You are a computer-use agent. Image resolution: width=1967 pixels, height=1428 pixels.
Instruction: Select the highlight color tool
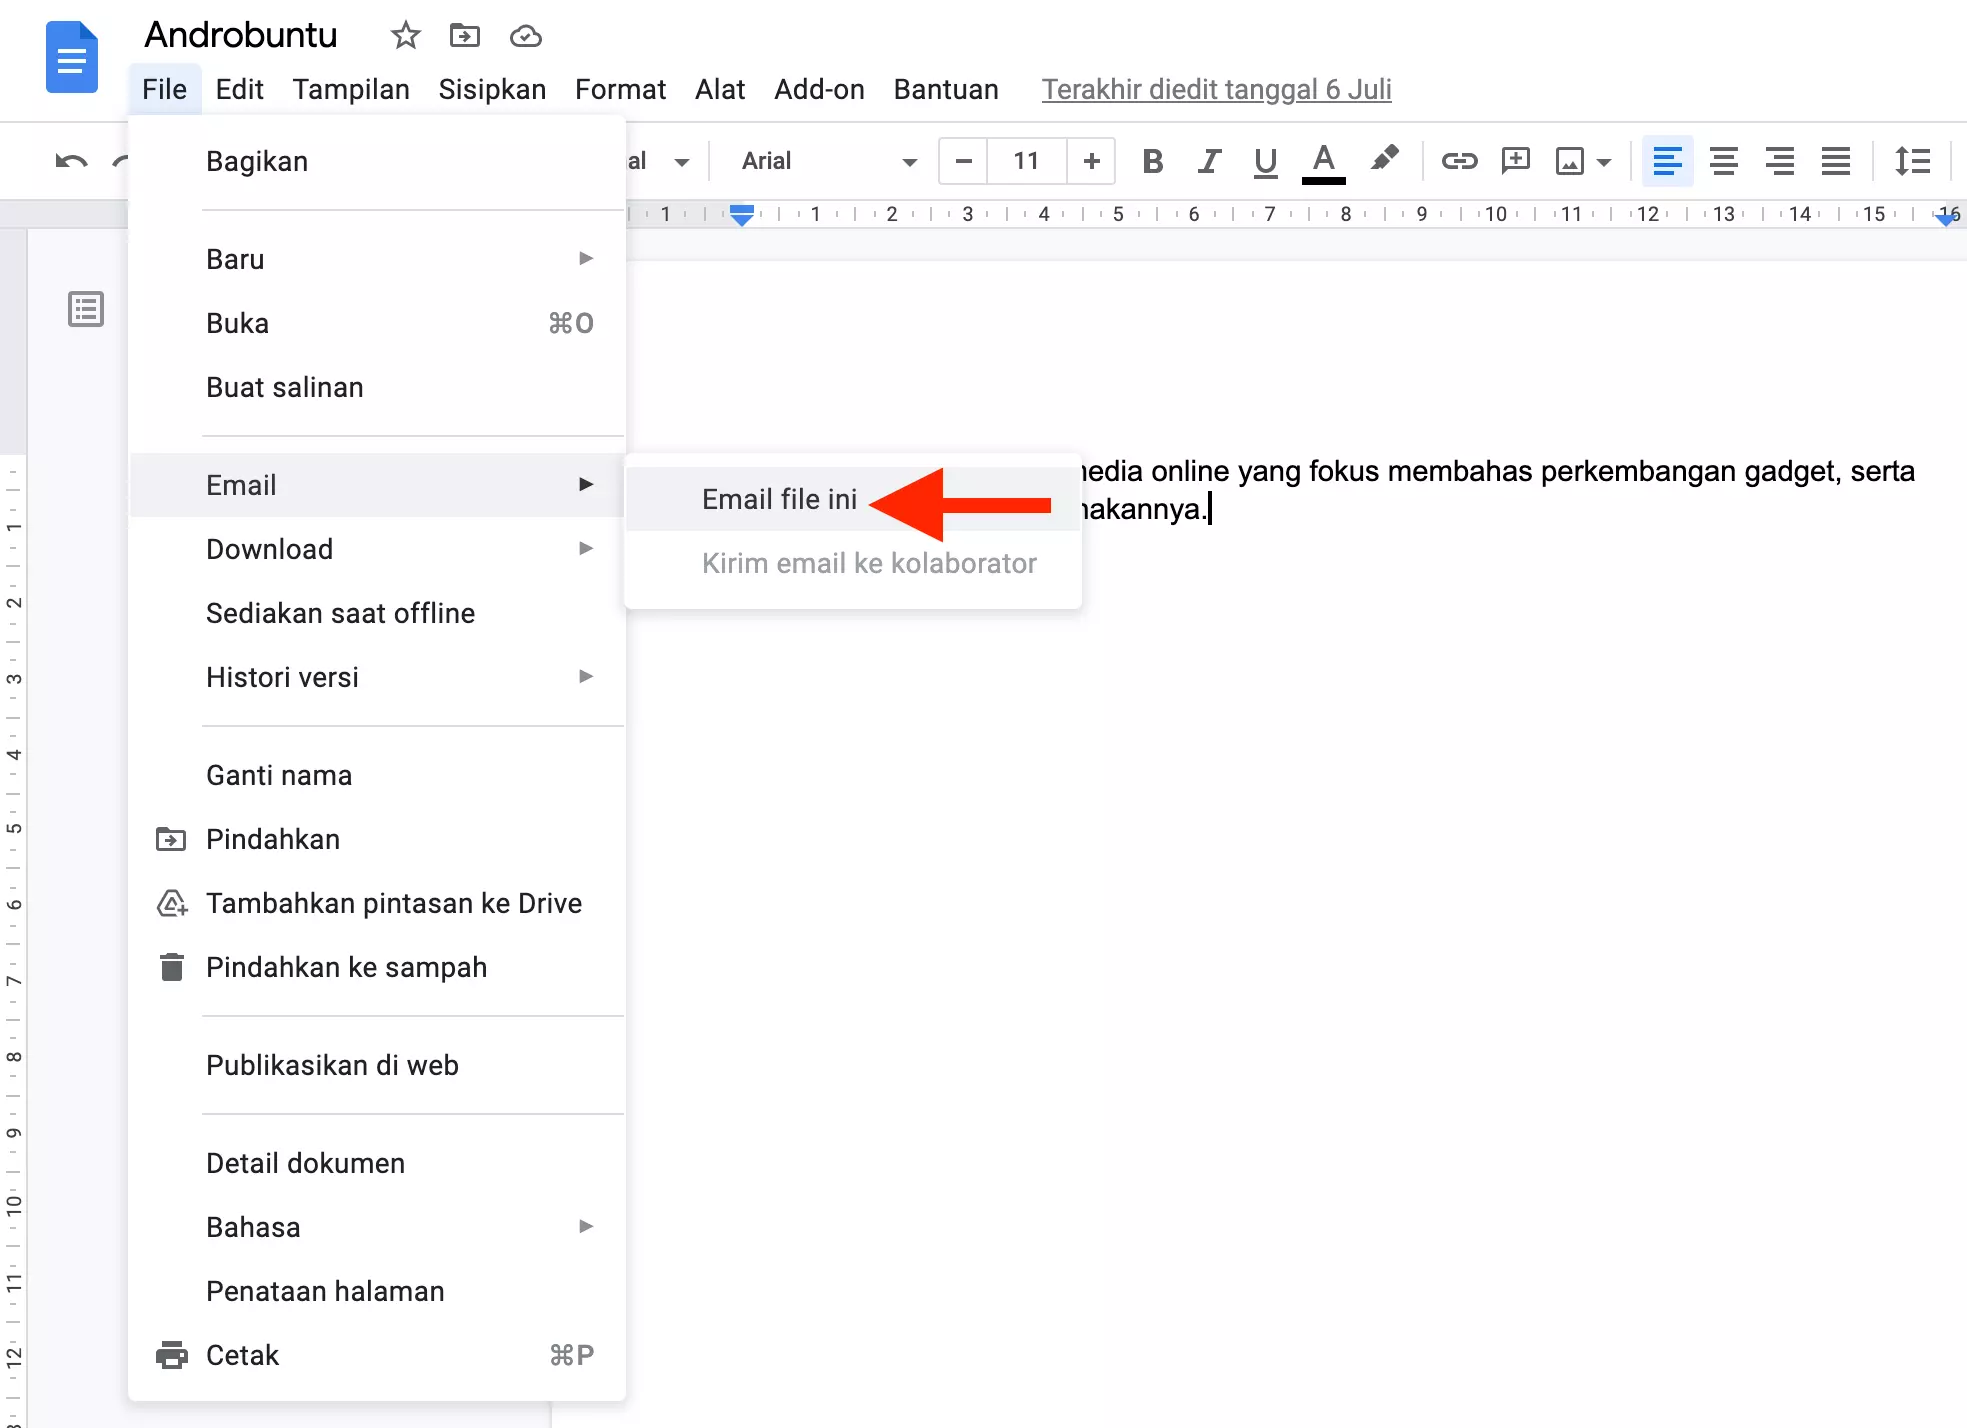tap(1384, 161)
